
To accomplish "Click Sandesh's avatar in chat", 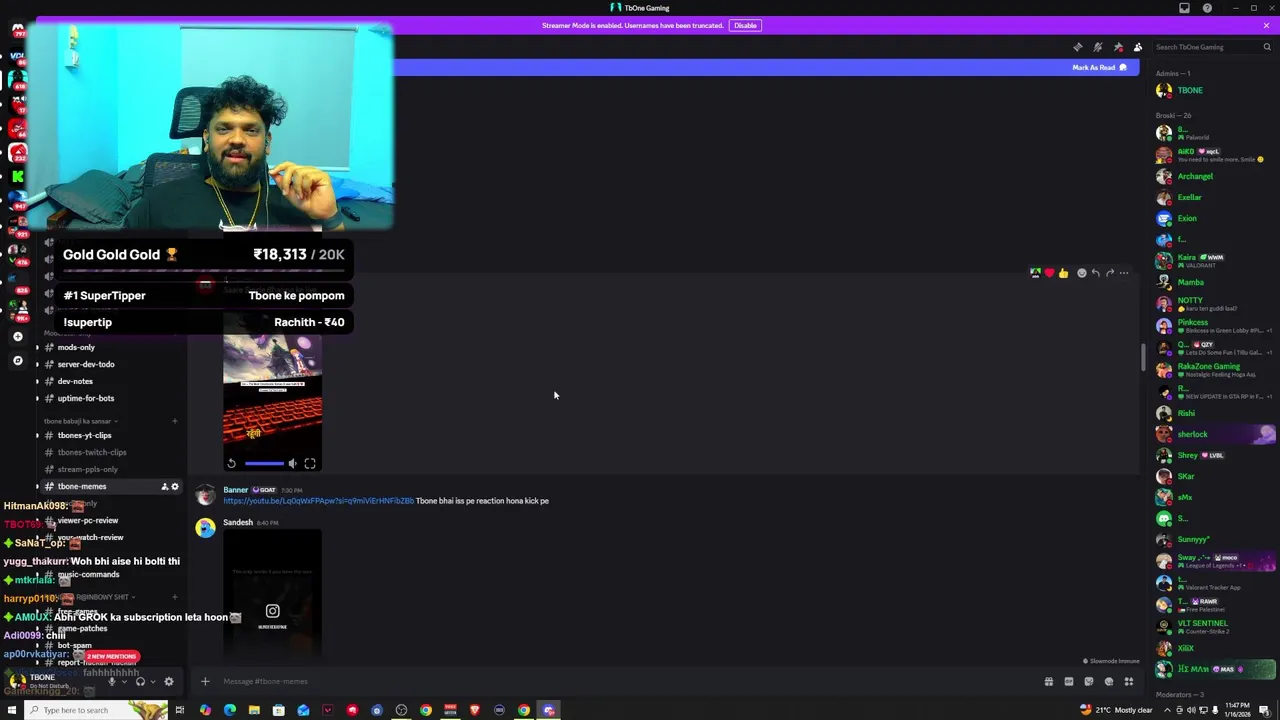I will point(205,528).
